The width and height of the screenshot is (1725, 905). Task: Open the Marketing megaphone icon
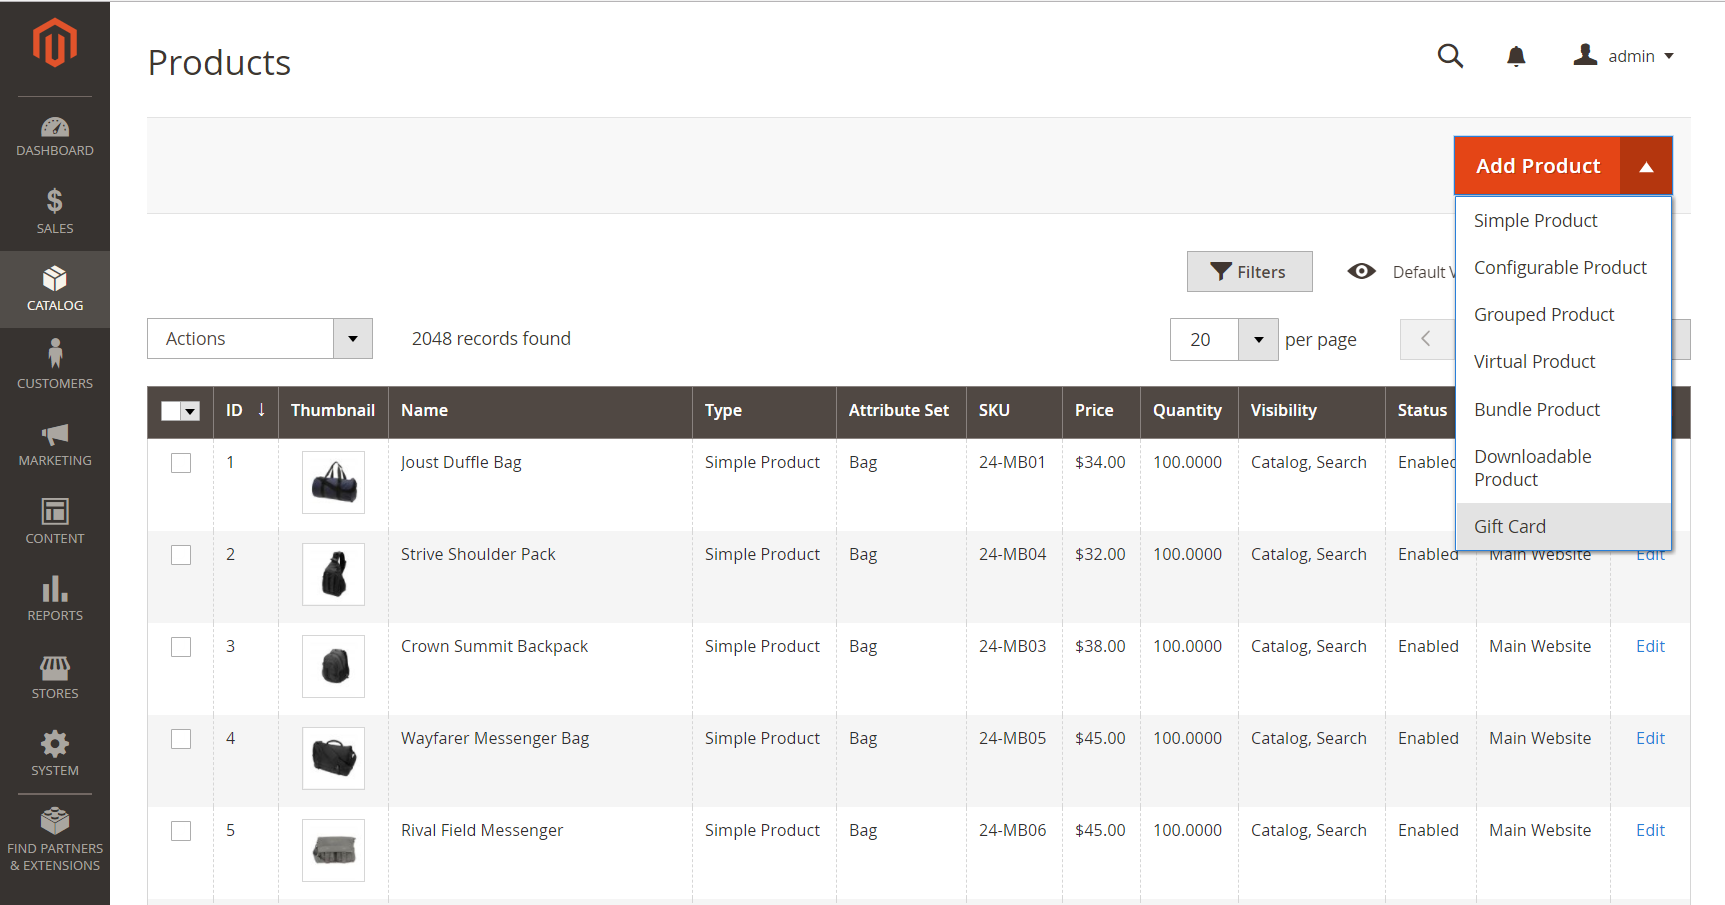point(55,440)
